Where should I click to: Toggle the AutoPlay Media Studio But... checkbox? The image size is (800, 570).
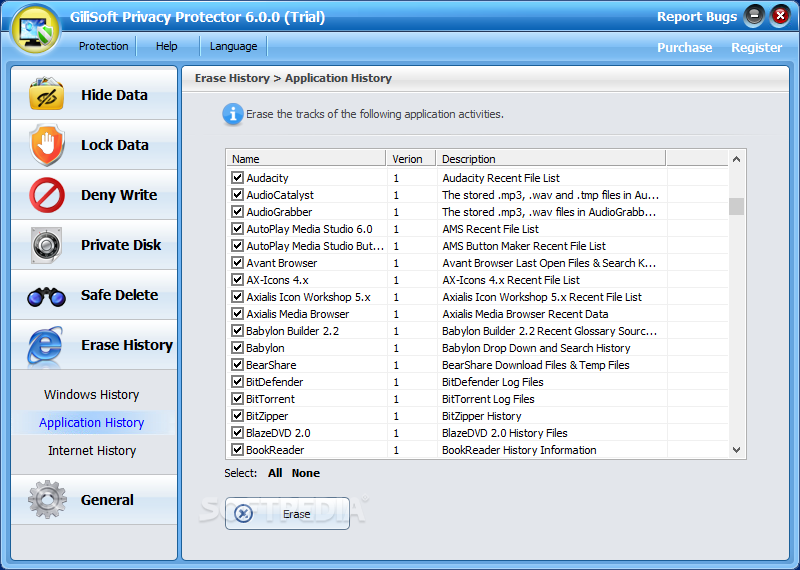click(237, 245)
